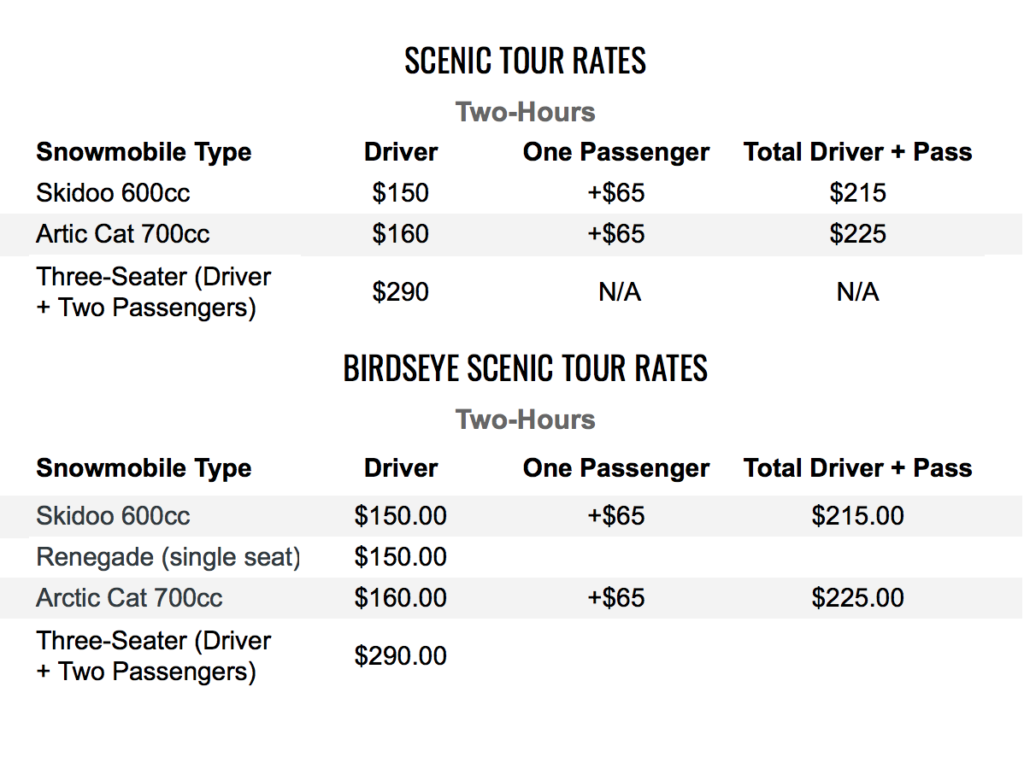The height and width of the screenshot is (769, 1024).
Task: Click the $225.00 Arctic Cat total
Action: click(x=857, y=598)
